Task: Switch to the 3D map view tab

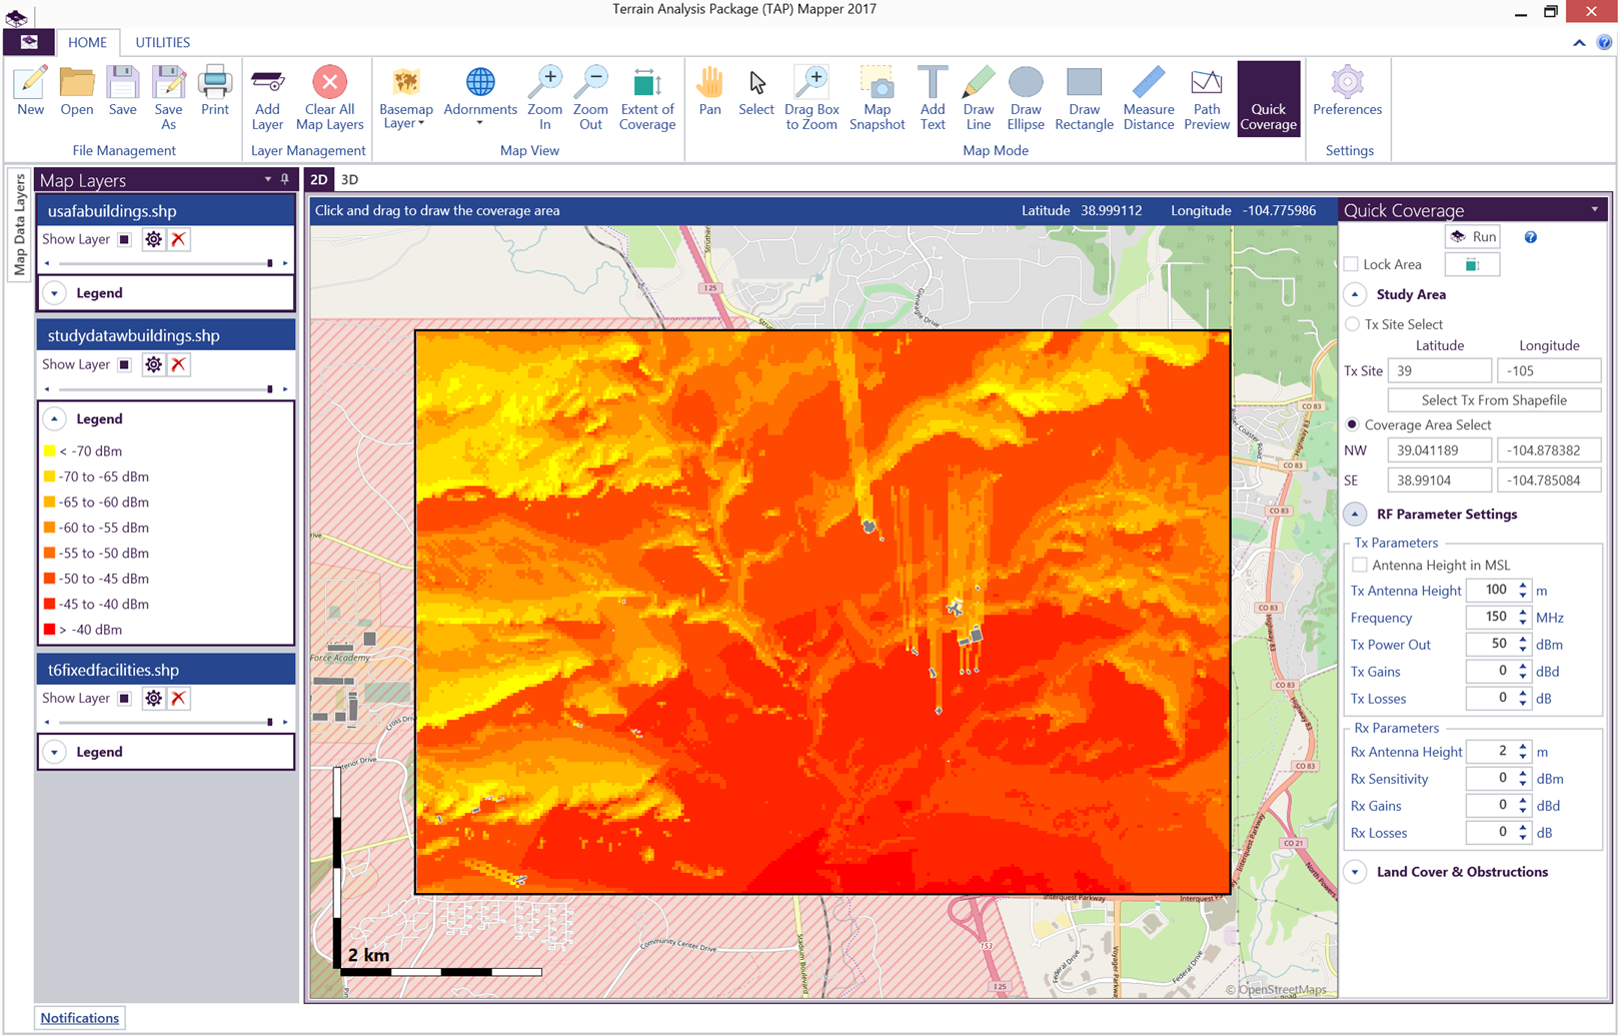Action: (349, 180)
